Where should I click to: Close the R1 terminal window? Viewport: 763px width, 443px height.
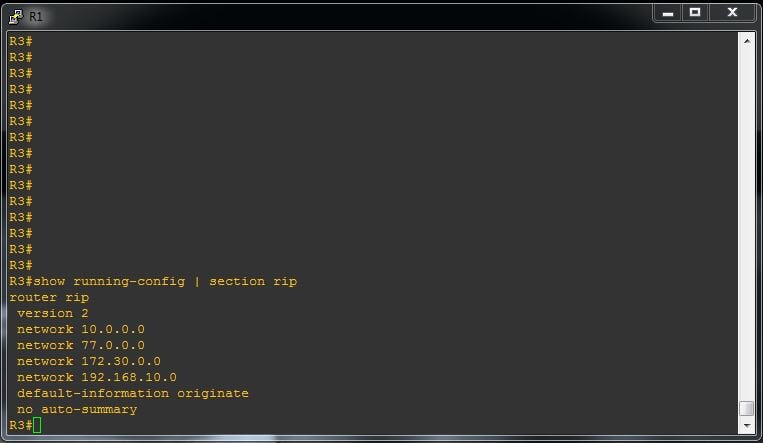click(x=732, y=13)
